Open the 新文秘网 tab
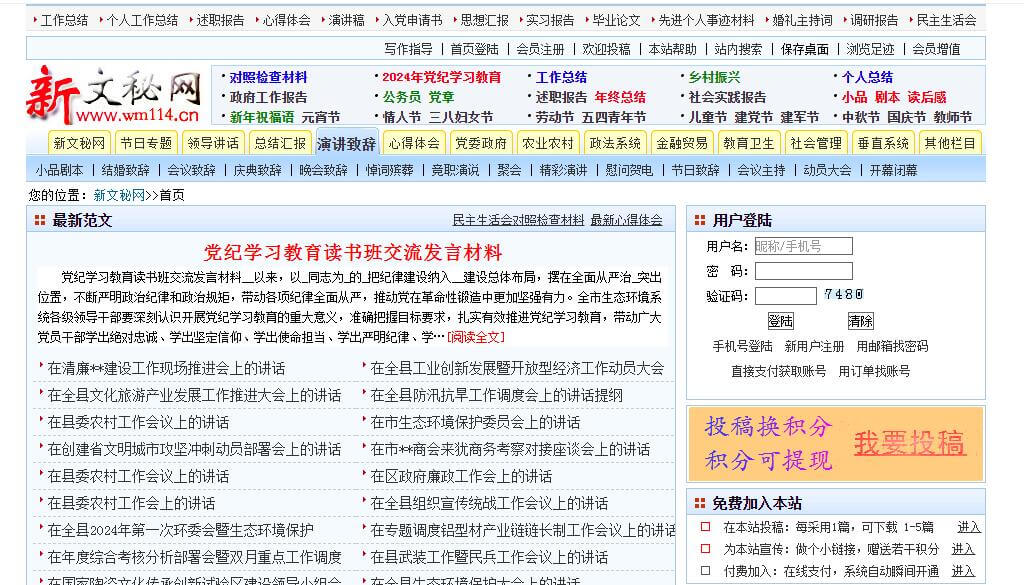Image resolution: width=1024 pixels, height=585 pixels. [79, 143]
